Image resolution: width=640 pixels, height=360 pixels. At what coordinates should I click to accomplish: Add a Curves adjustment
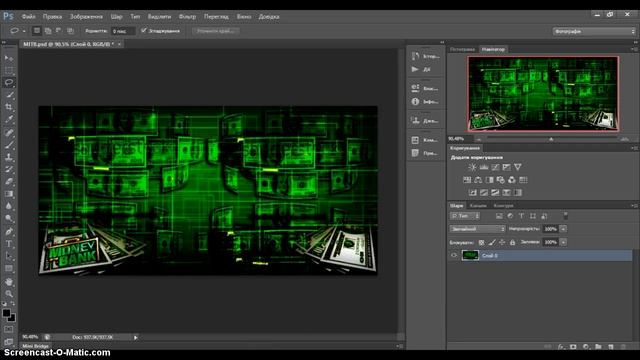(x=495, y=167)
